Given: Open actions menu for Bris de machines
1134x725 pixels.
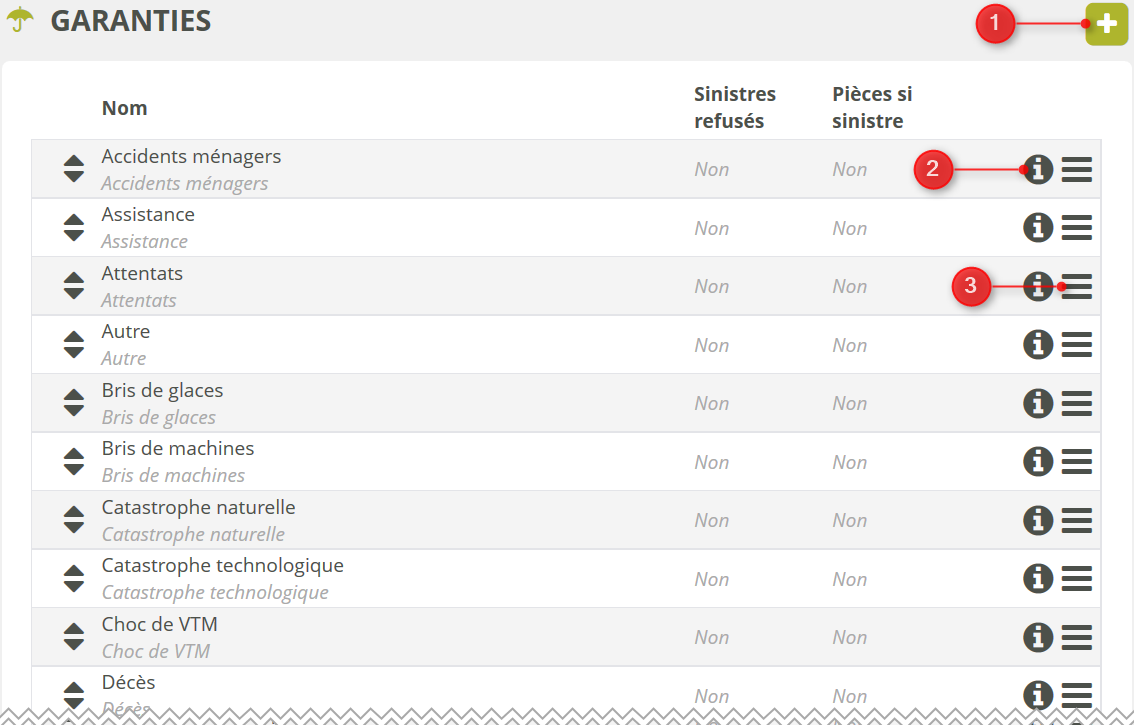Looking at the screenshot, I should pos(1076,462).
